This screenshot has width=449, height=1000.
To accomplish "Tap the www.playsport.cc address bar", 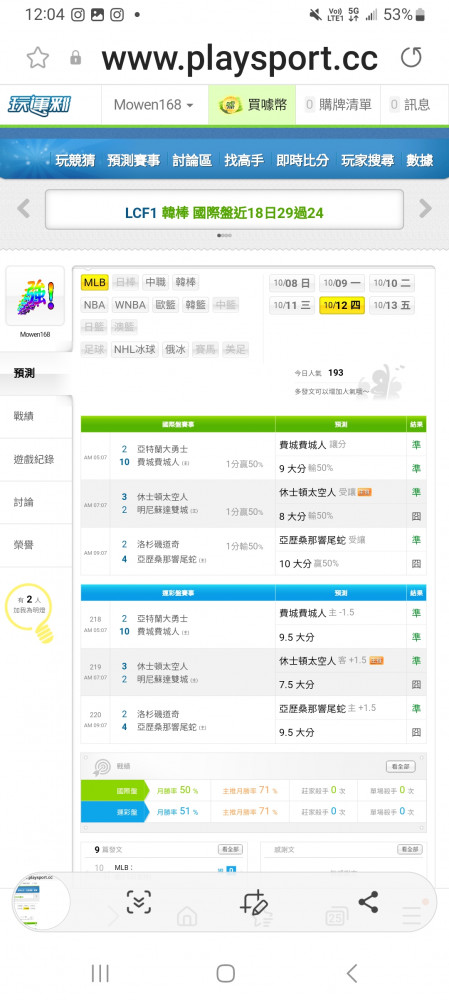I will [240, 59].
